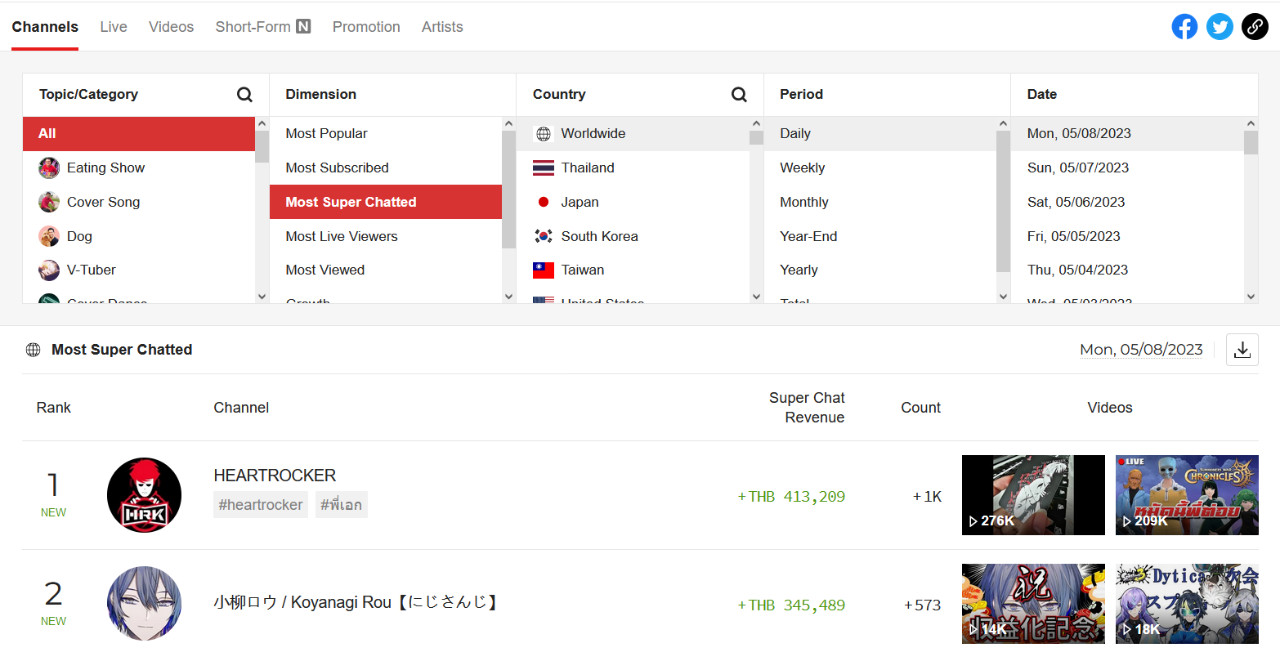Image resolution: width=1280 pixels, height=670 pixels.
Task: Click Eating Show category avatar icon
Action: (x=49, y=168)
